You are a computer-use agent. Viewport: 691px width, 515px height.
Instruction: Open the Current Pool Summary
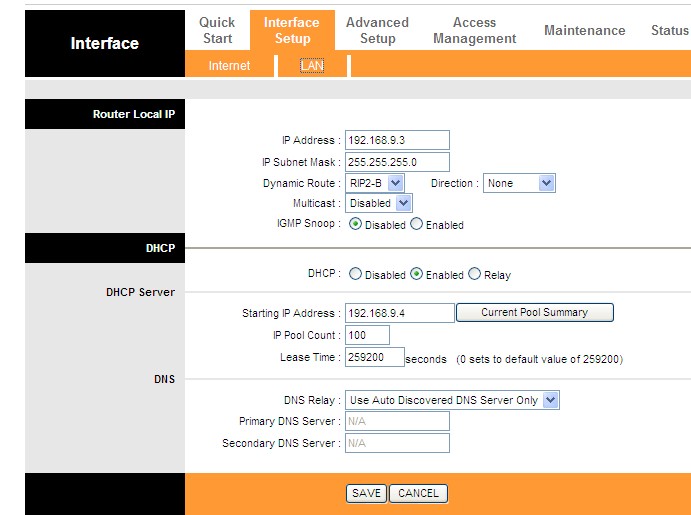coord(535,312)
